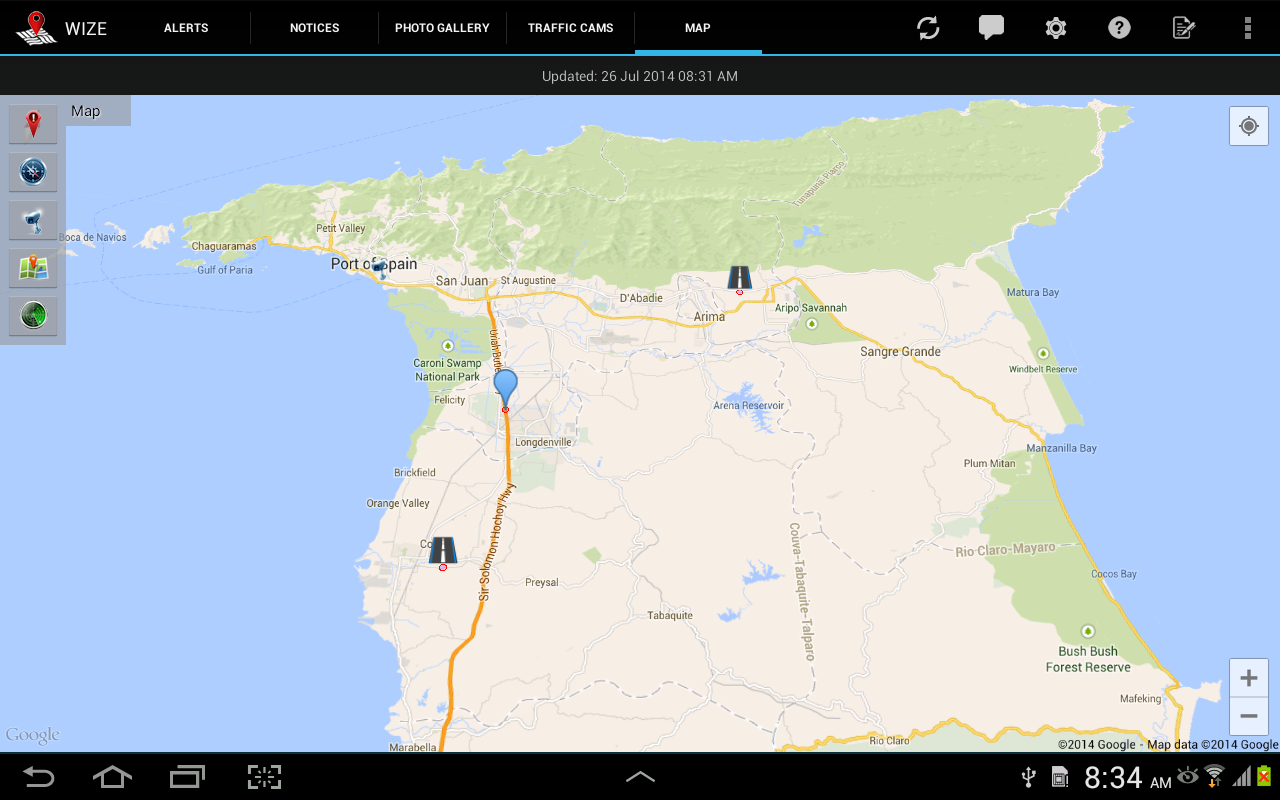The height and width of the screenshot is (800, 1280).
Task: Tap the San Juan label
Action: [462, 281]
